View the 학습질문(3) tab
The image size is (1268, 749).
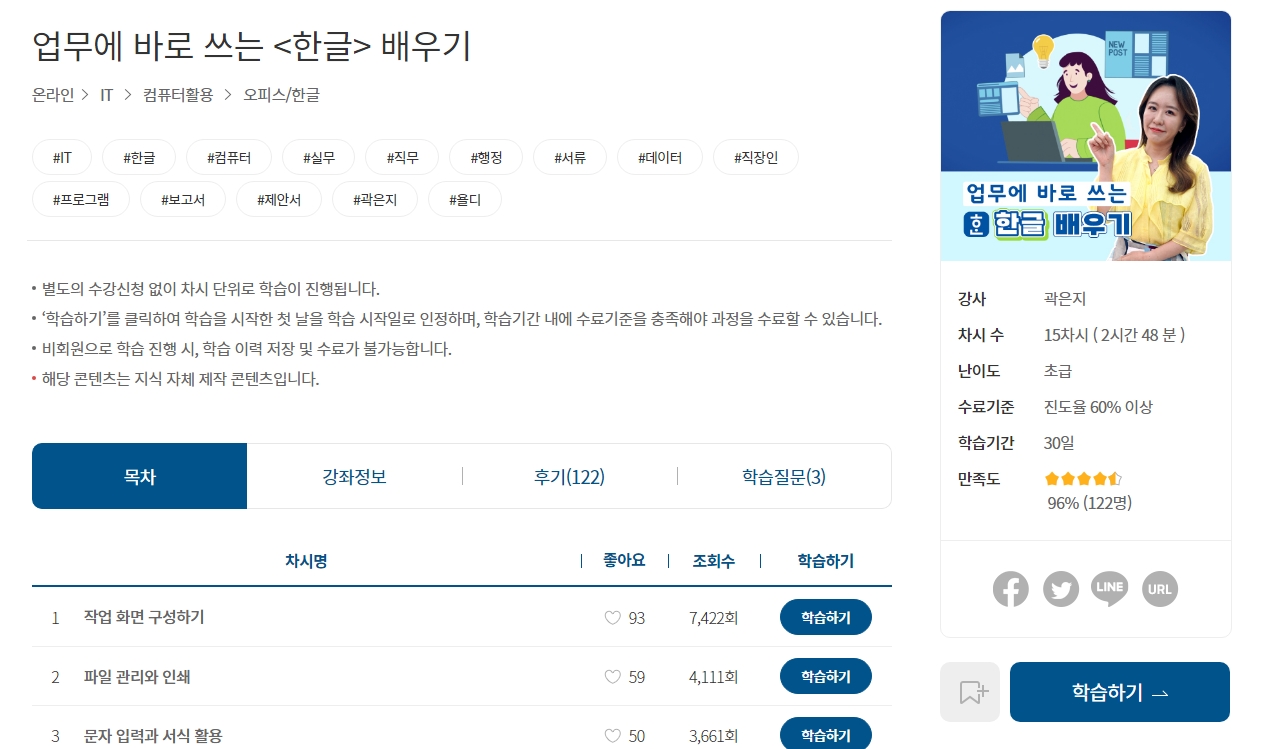click(x=784, y=476)
